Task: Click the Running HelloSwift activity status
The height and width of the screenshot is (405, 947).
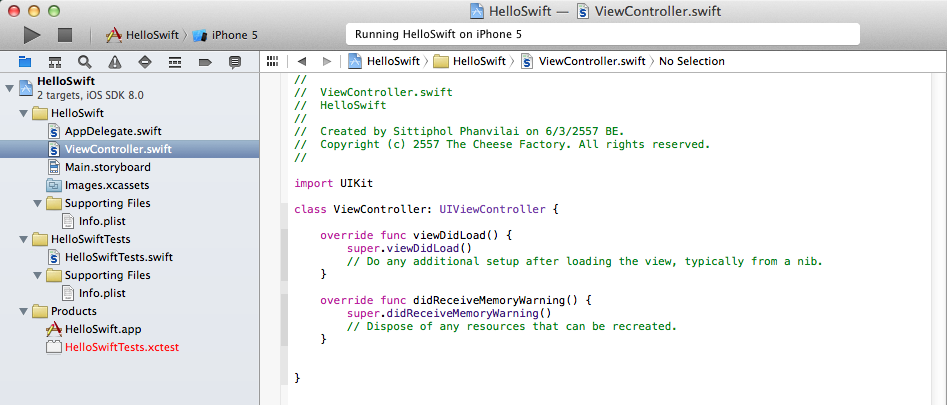Action: [602, 34]
